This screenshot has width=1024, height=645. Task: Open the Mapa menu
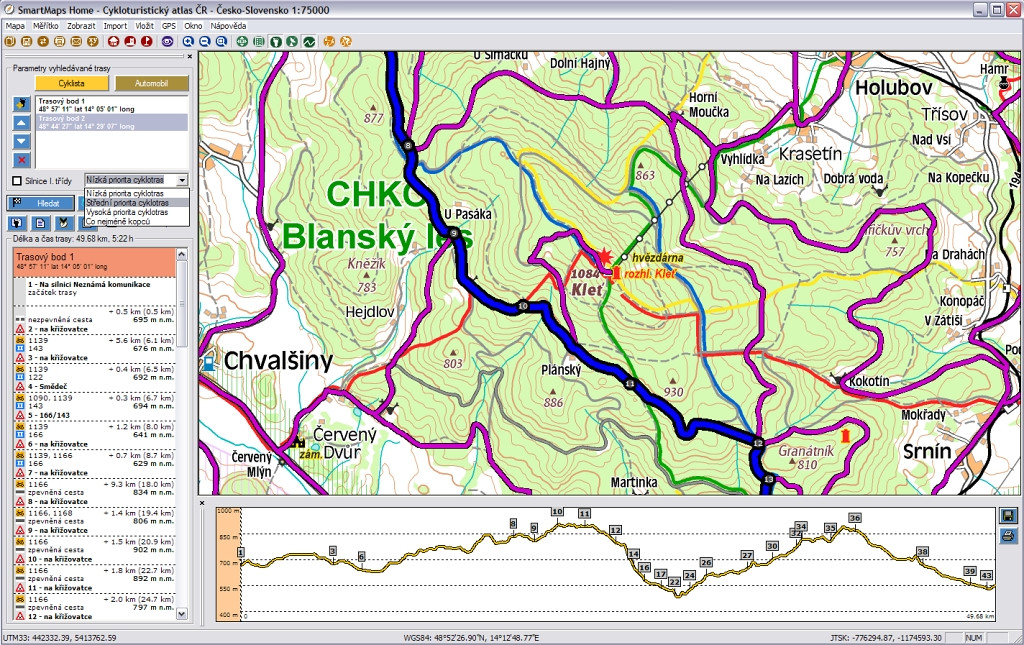tap(15, 26)
